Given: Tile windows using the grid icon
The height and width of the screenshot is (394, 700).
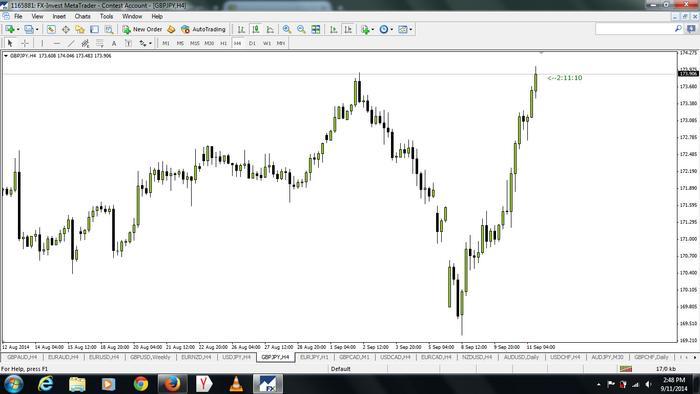Looking at the screenshot, I should (316, 29).
